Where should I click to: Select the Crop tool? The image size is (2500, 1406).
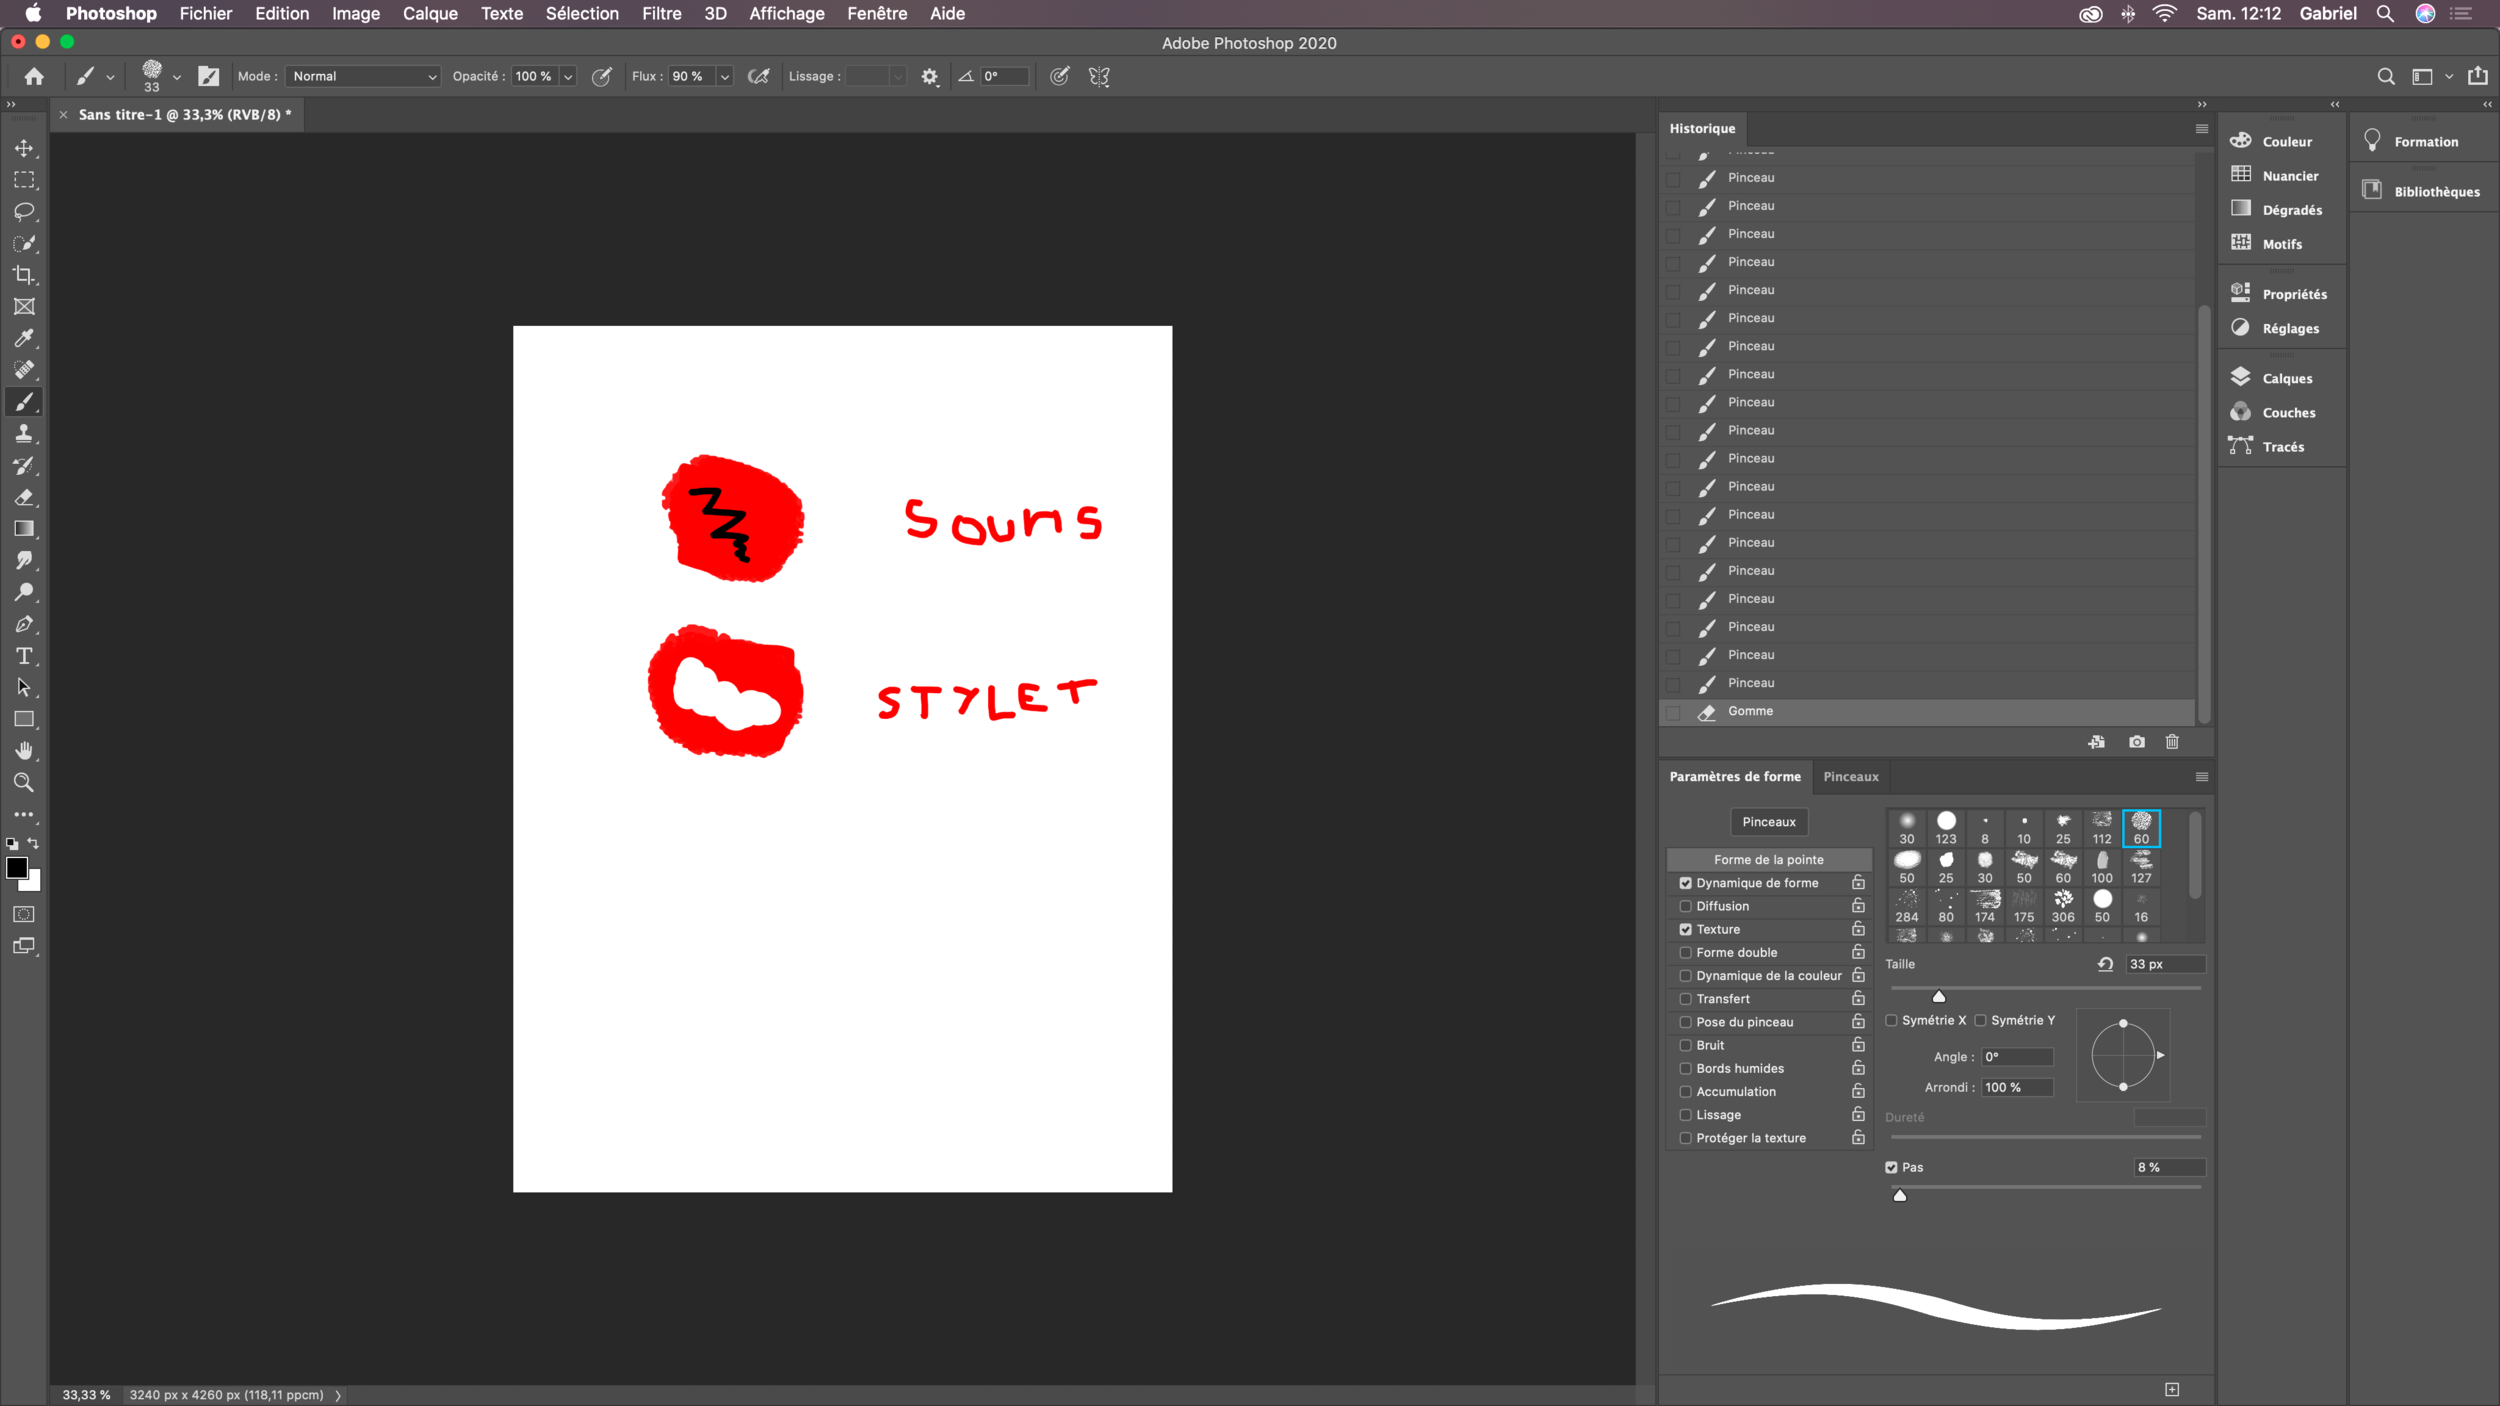24,275
